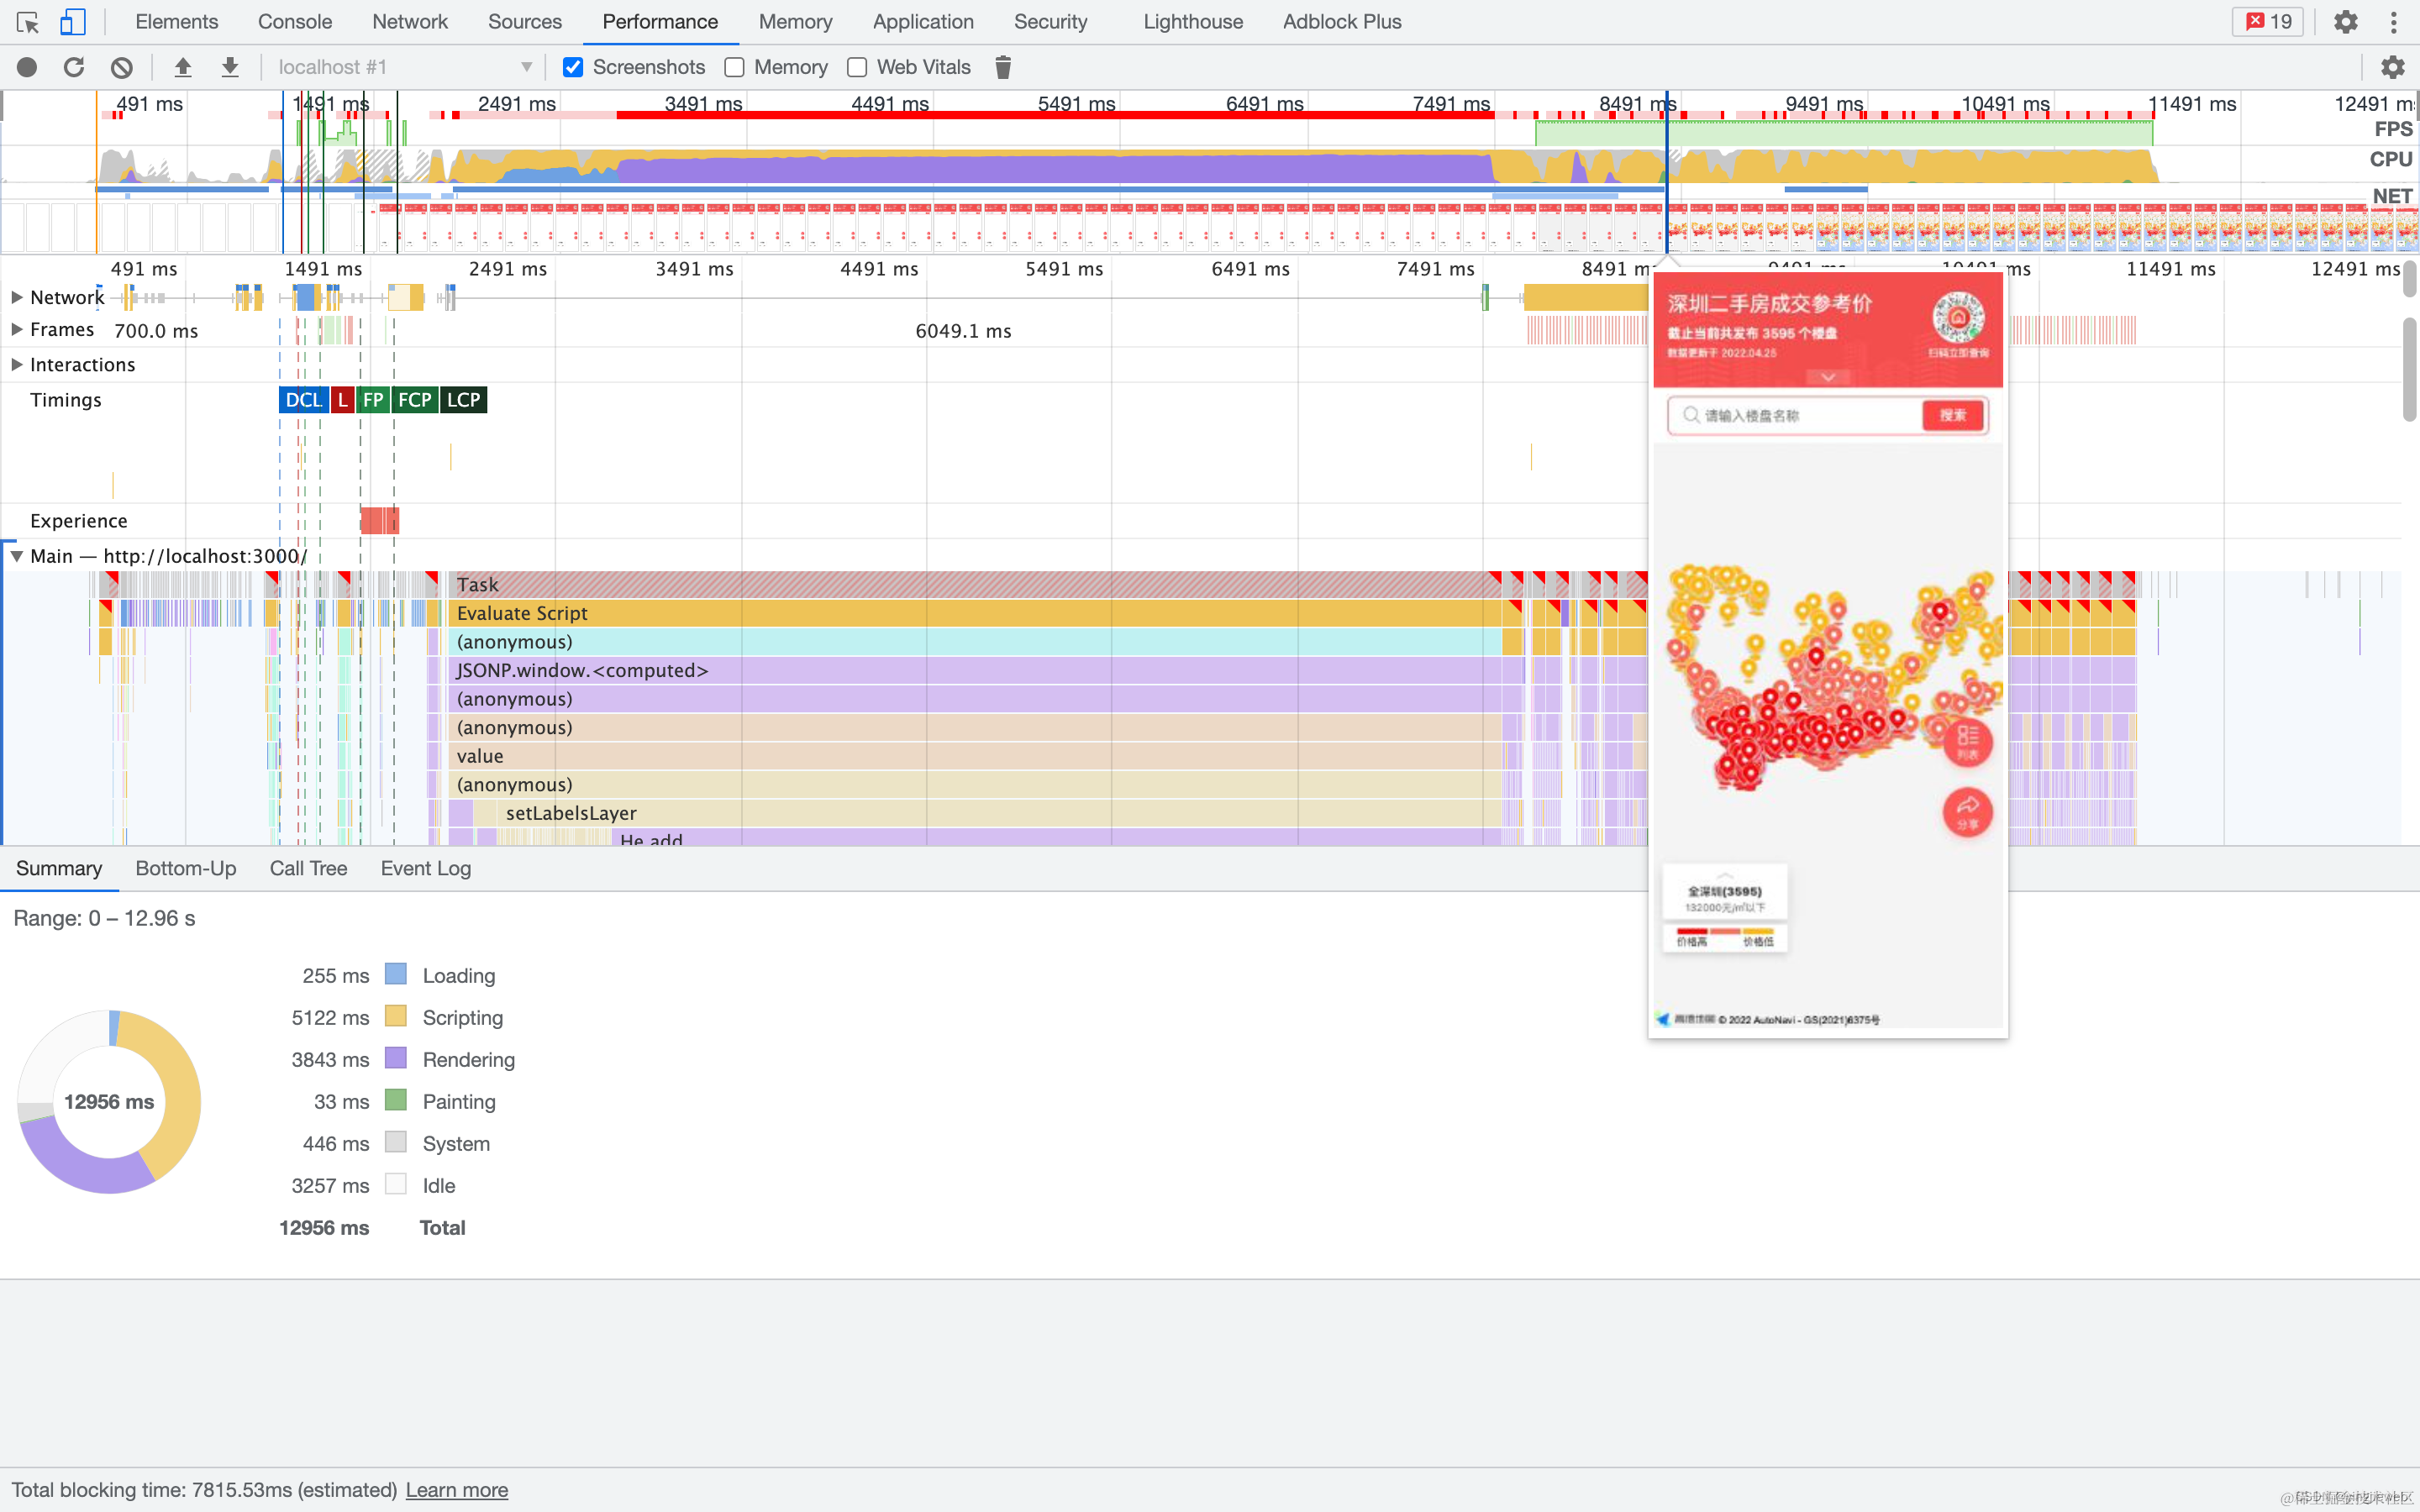Open the Learn more link
This screenshot has width=2420, height=1512.
(x=456, y=1490)
